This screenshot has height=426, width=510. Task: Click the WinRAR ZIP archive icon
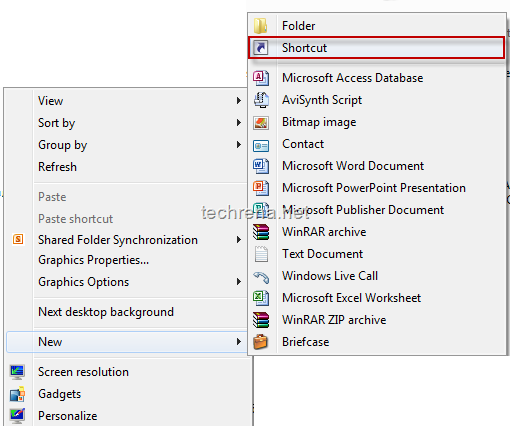pos(261,320)
